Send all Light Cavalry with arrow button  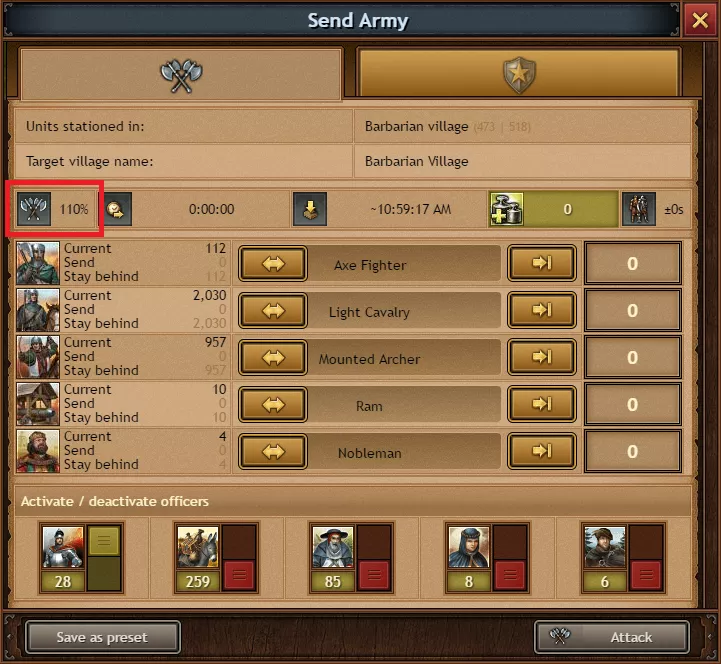click(x=542, y=310)
